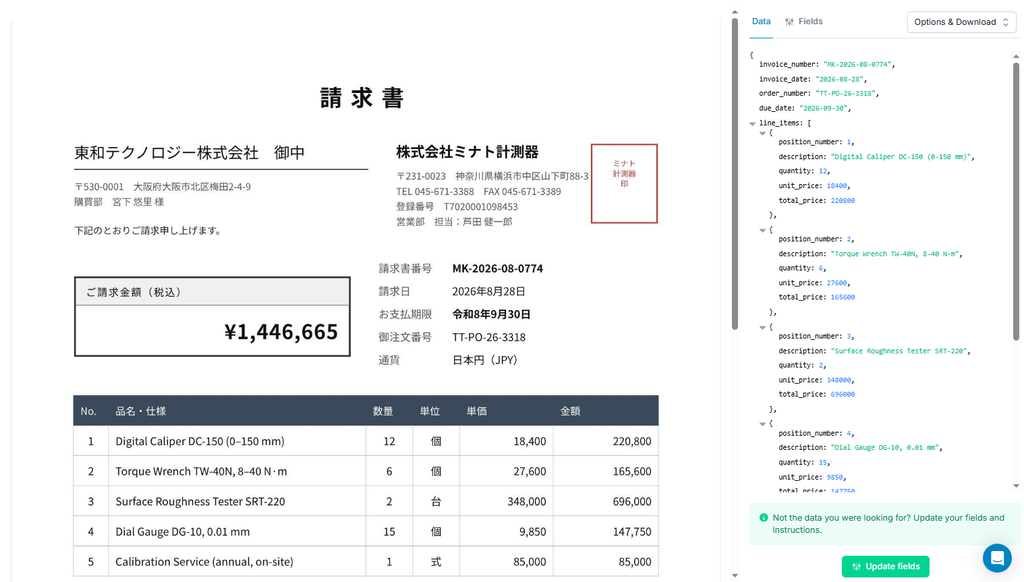This screenshot has height=582, width=1024.
Task: Click the JSON panel scrollbar thumb
Action: (1016, 201)
